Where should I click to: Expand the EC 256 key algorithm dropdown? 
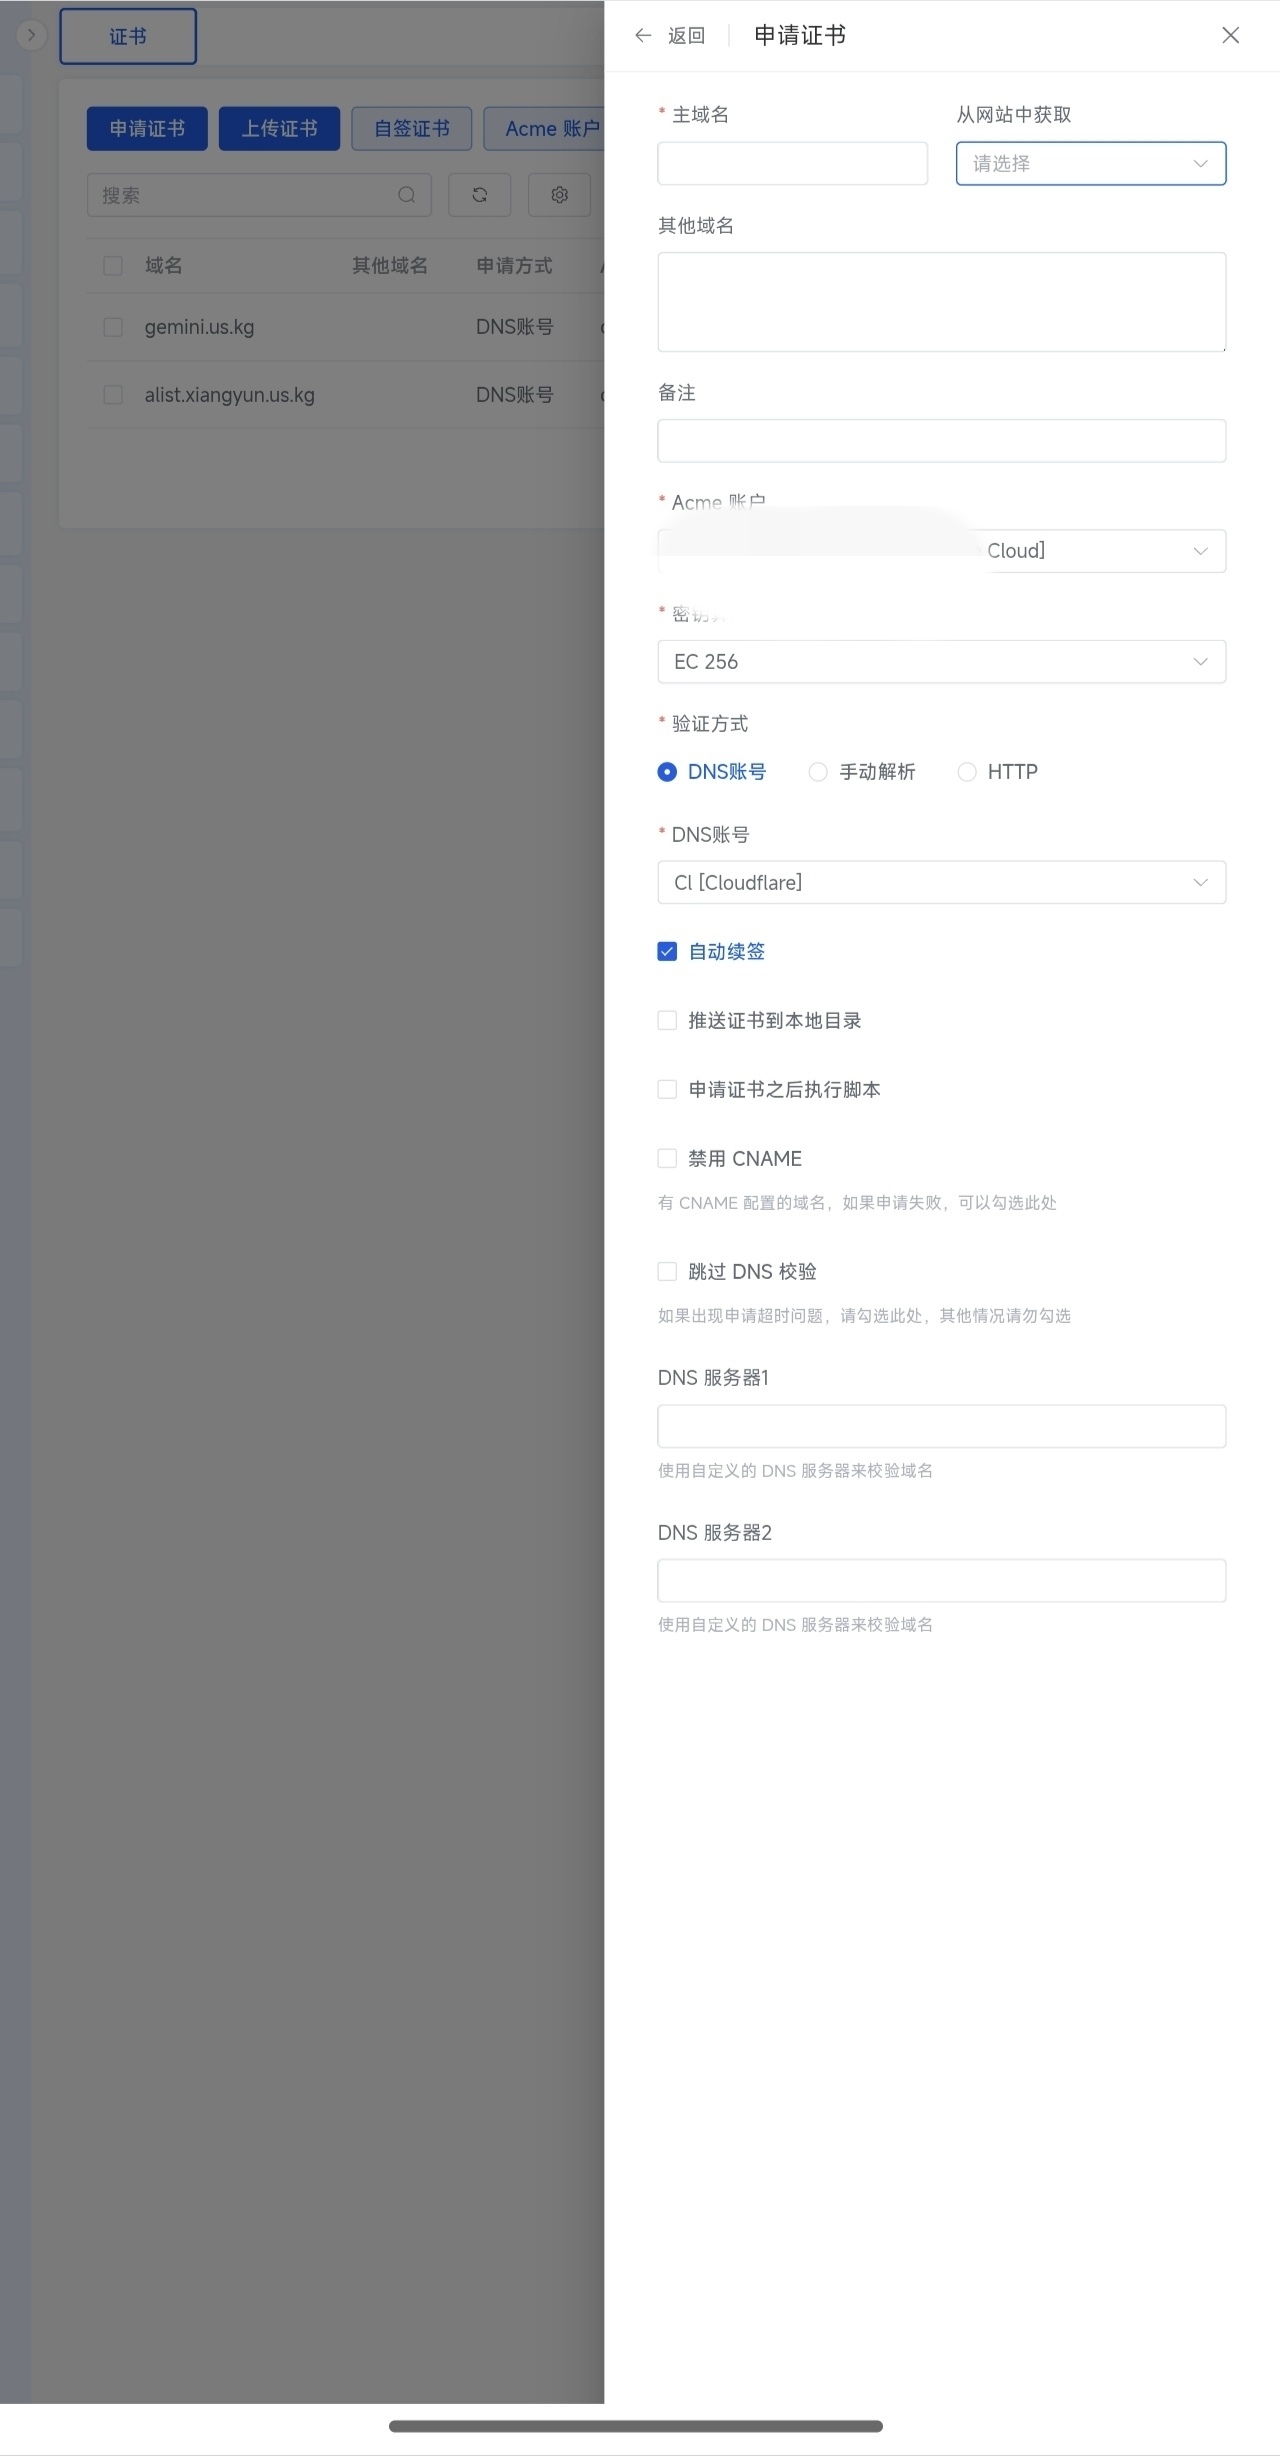pyautogui.click(x=941, y=662)
